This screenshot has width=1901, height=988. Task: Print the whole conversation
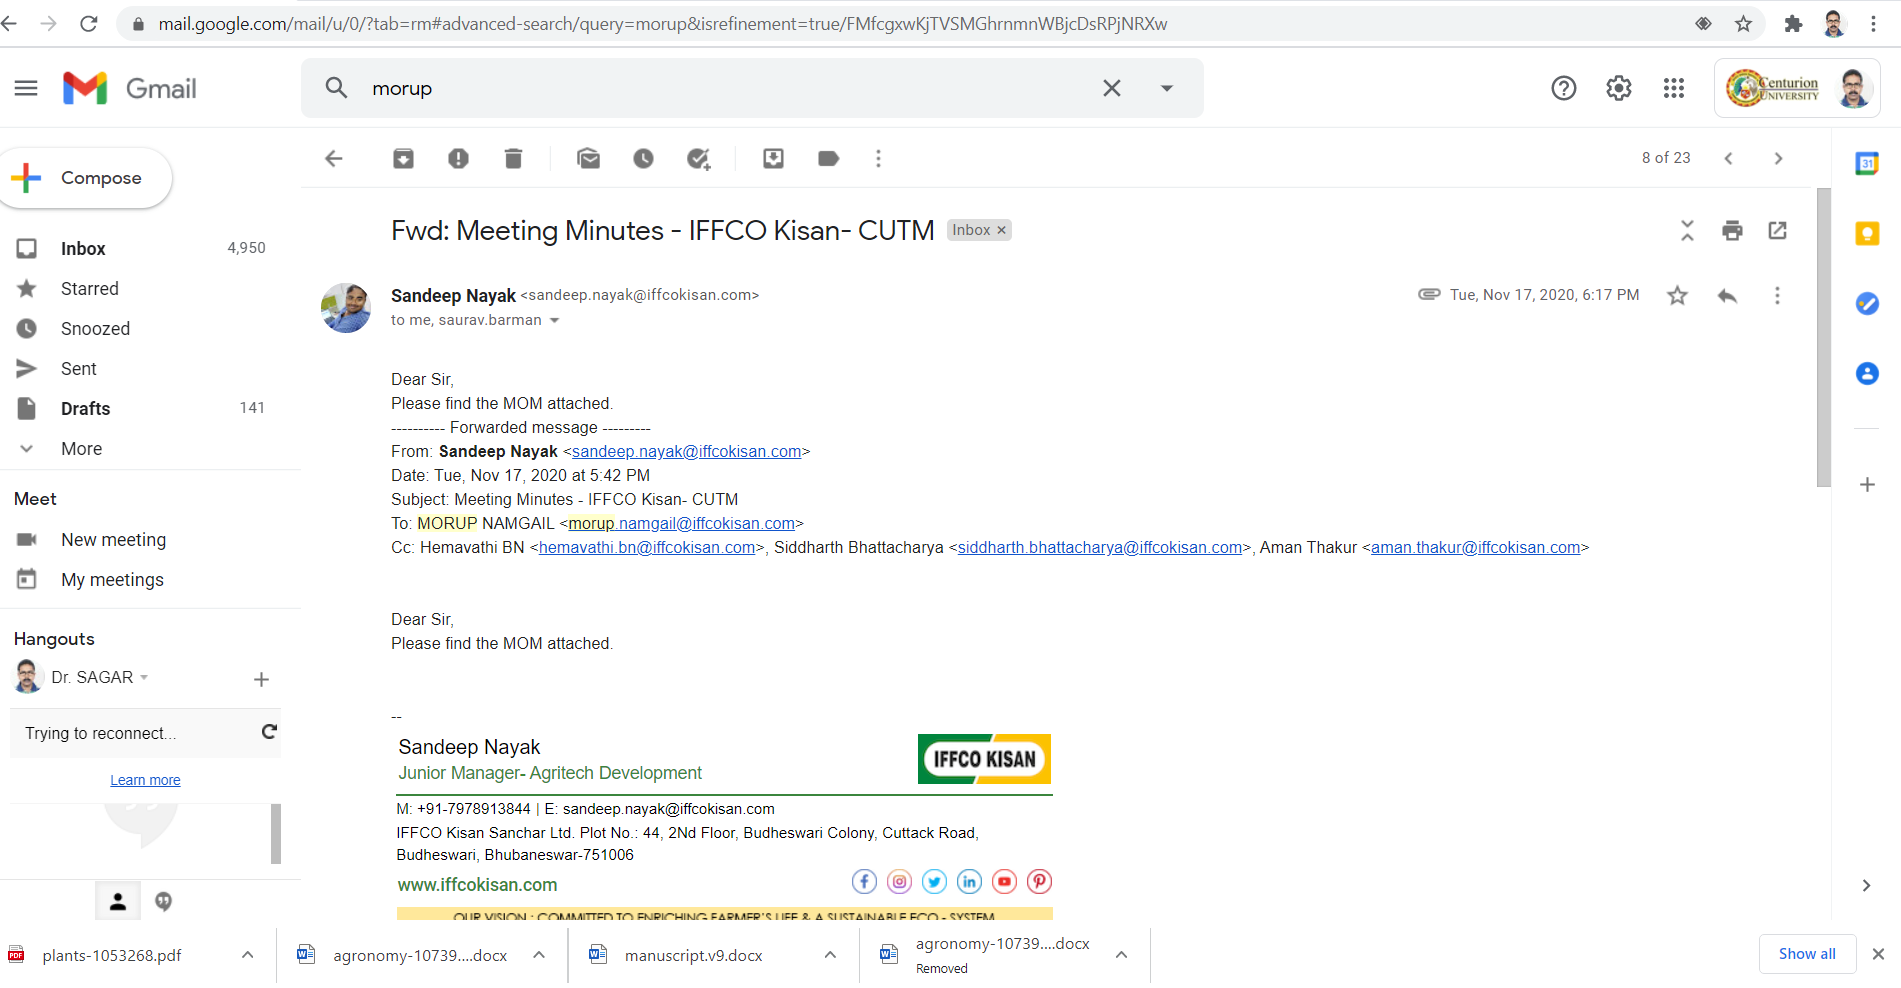pyautogui.click(x=1732, y=230)
